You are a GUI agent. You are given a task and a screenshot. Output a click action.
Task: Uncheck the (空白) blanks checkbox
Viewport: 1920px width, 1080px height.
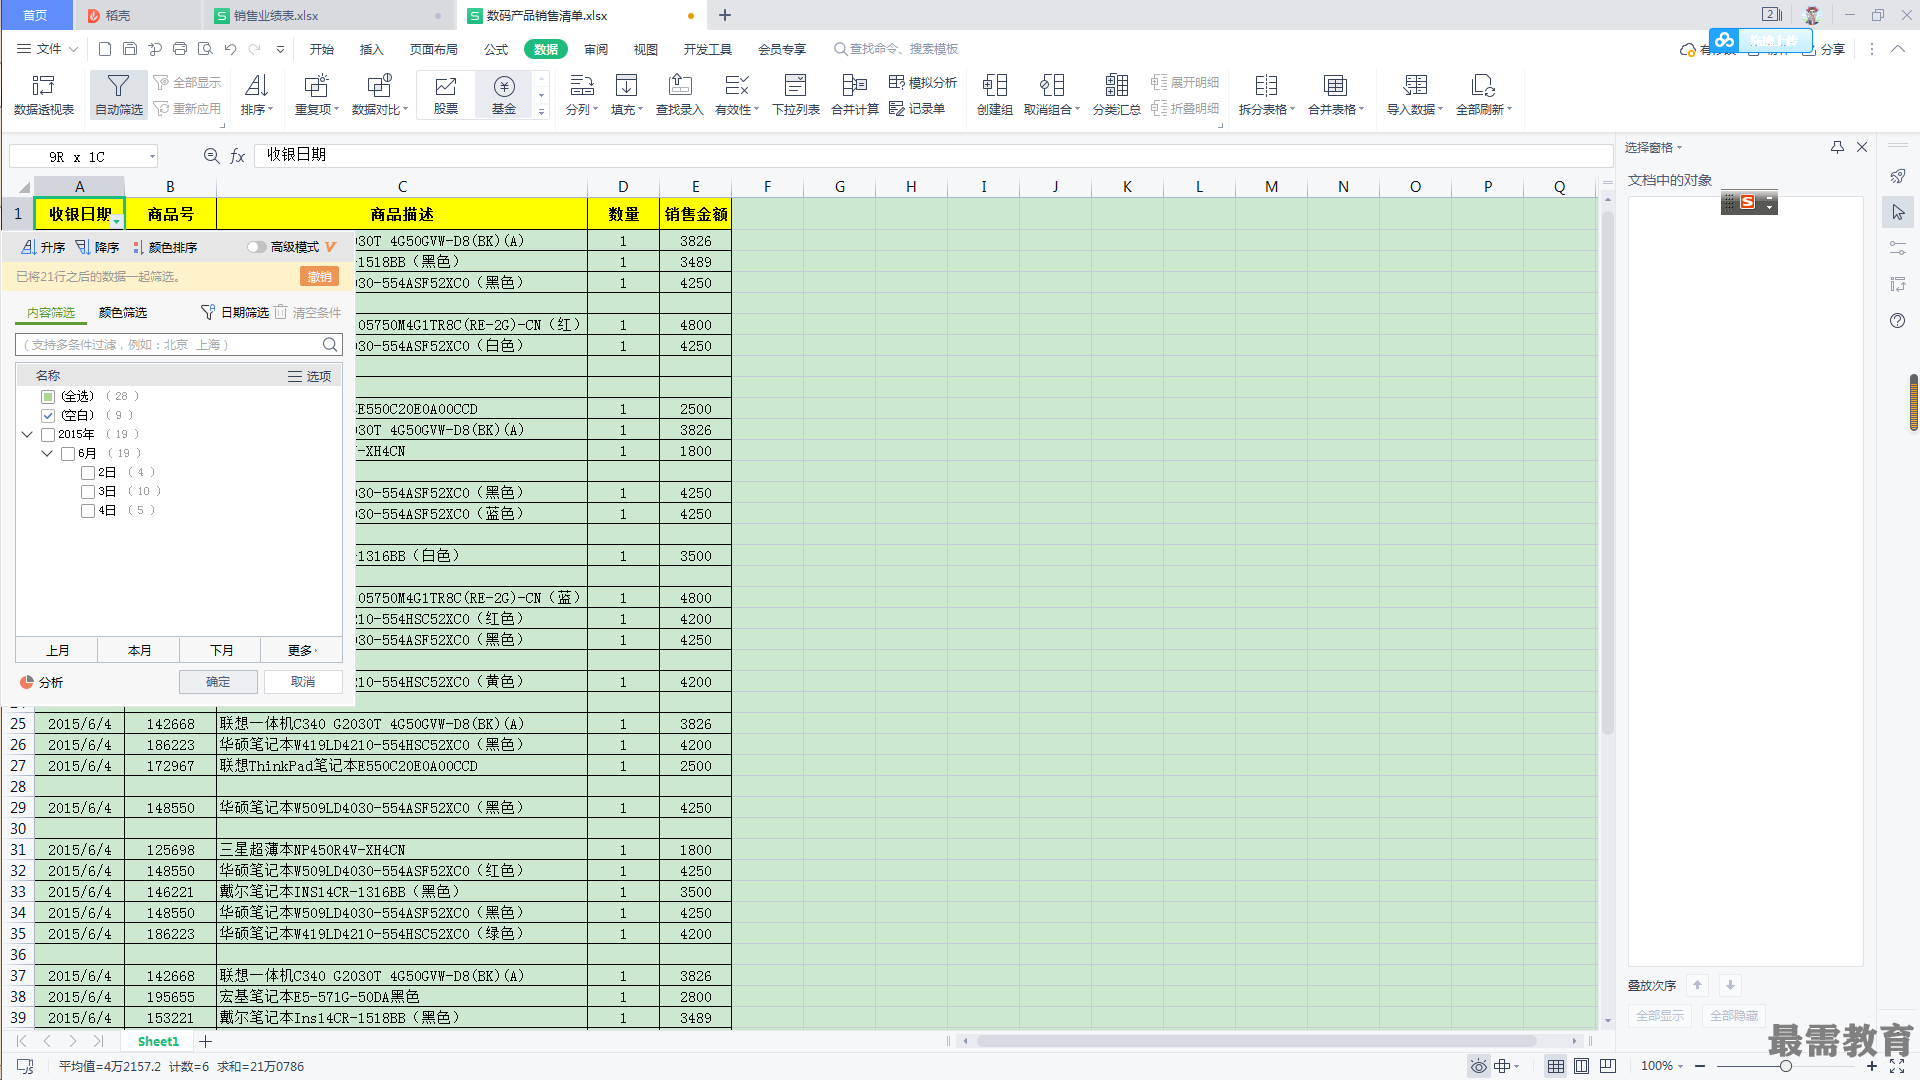[48, 416]
